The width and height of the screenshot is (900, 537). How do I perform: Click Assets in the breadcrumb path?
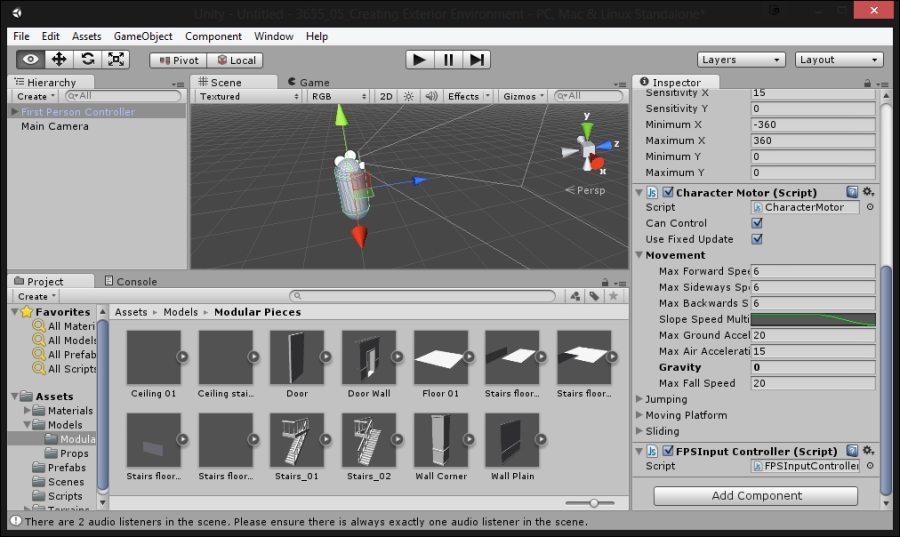pyautogui.click(x=131, y=312)
